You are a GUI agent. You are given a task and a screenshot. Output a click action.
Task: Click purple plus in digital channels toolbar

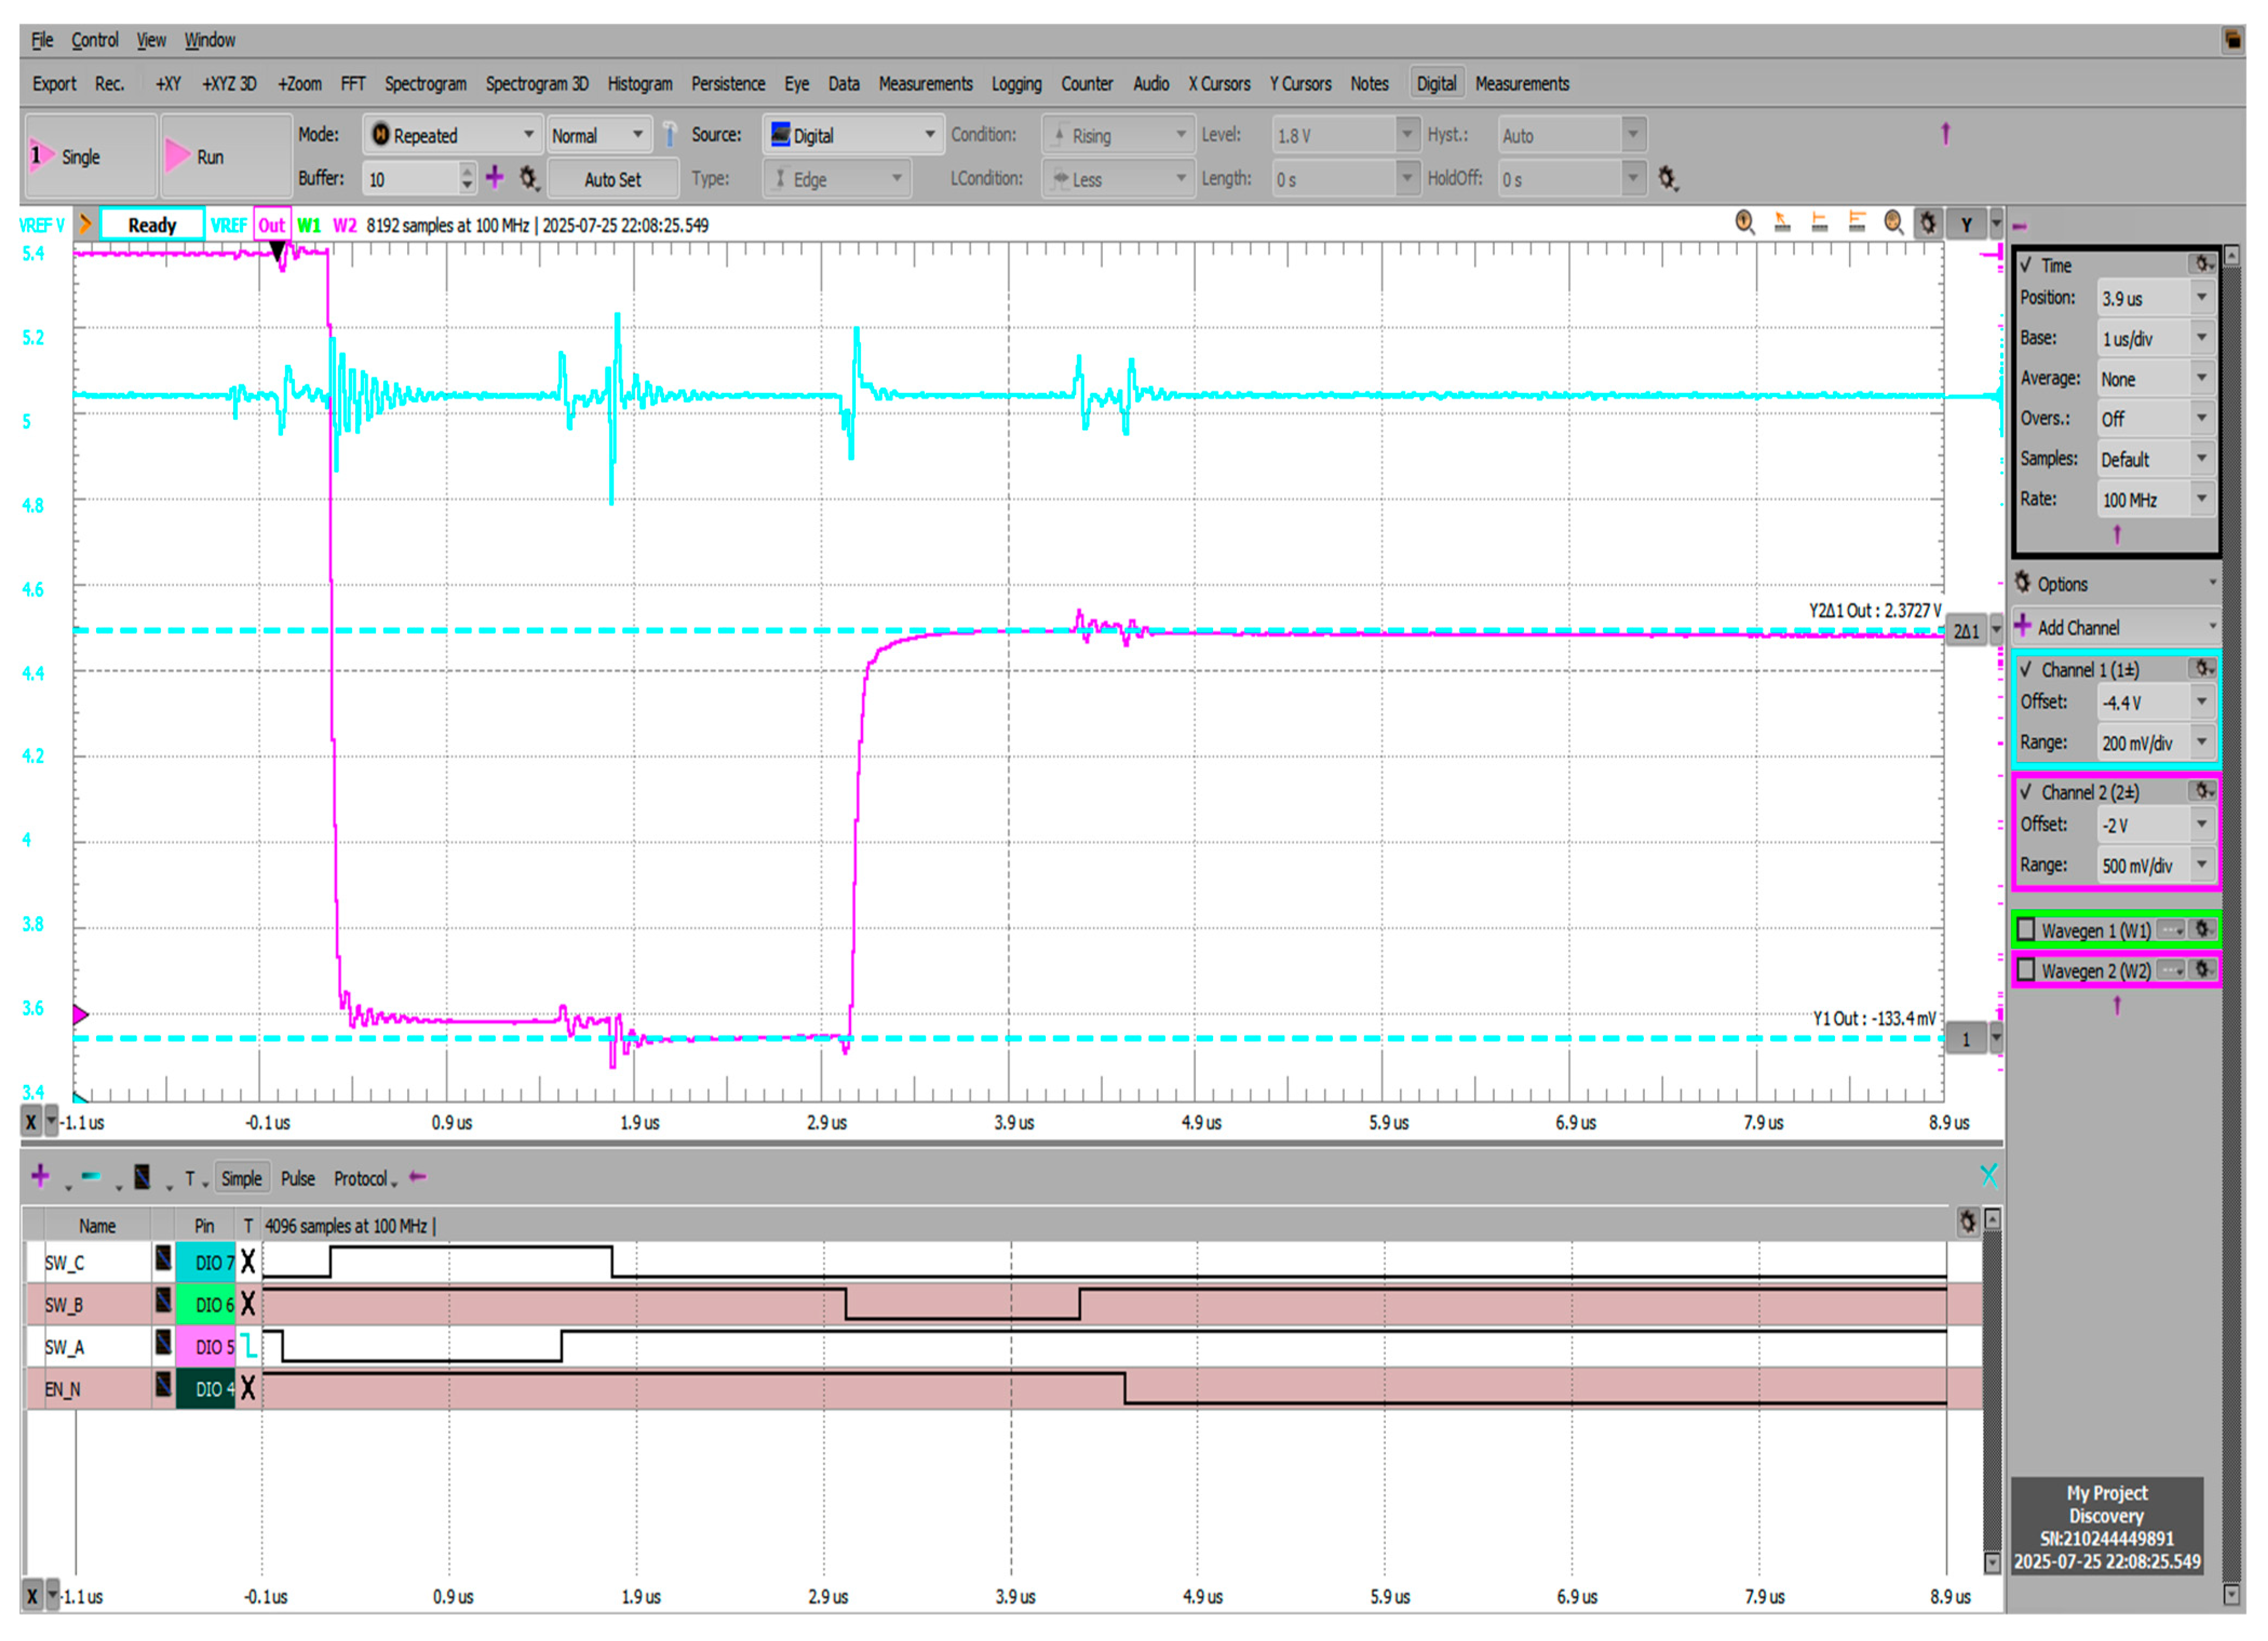click(40, 1176)
